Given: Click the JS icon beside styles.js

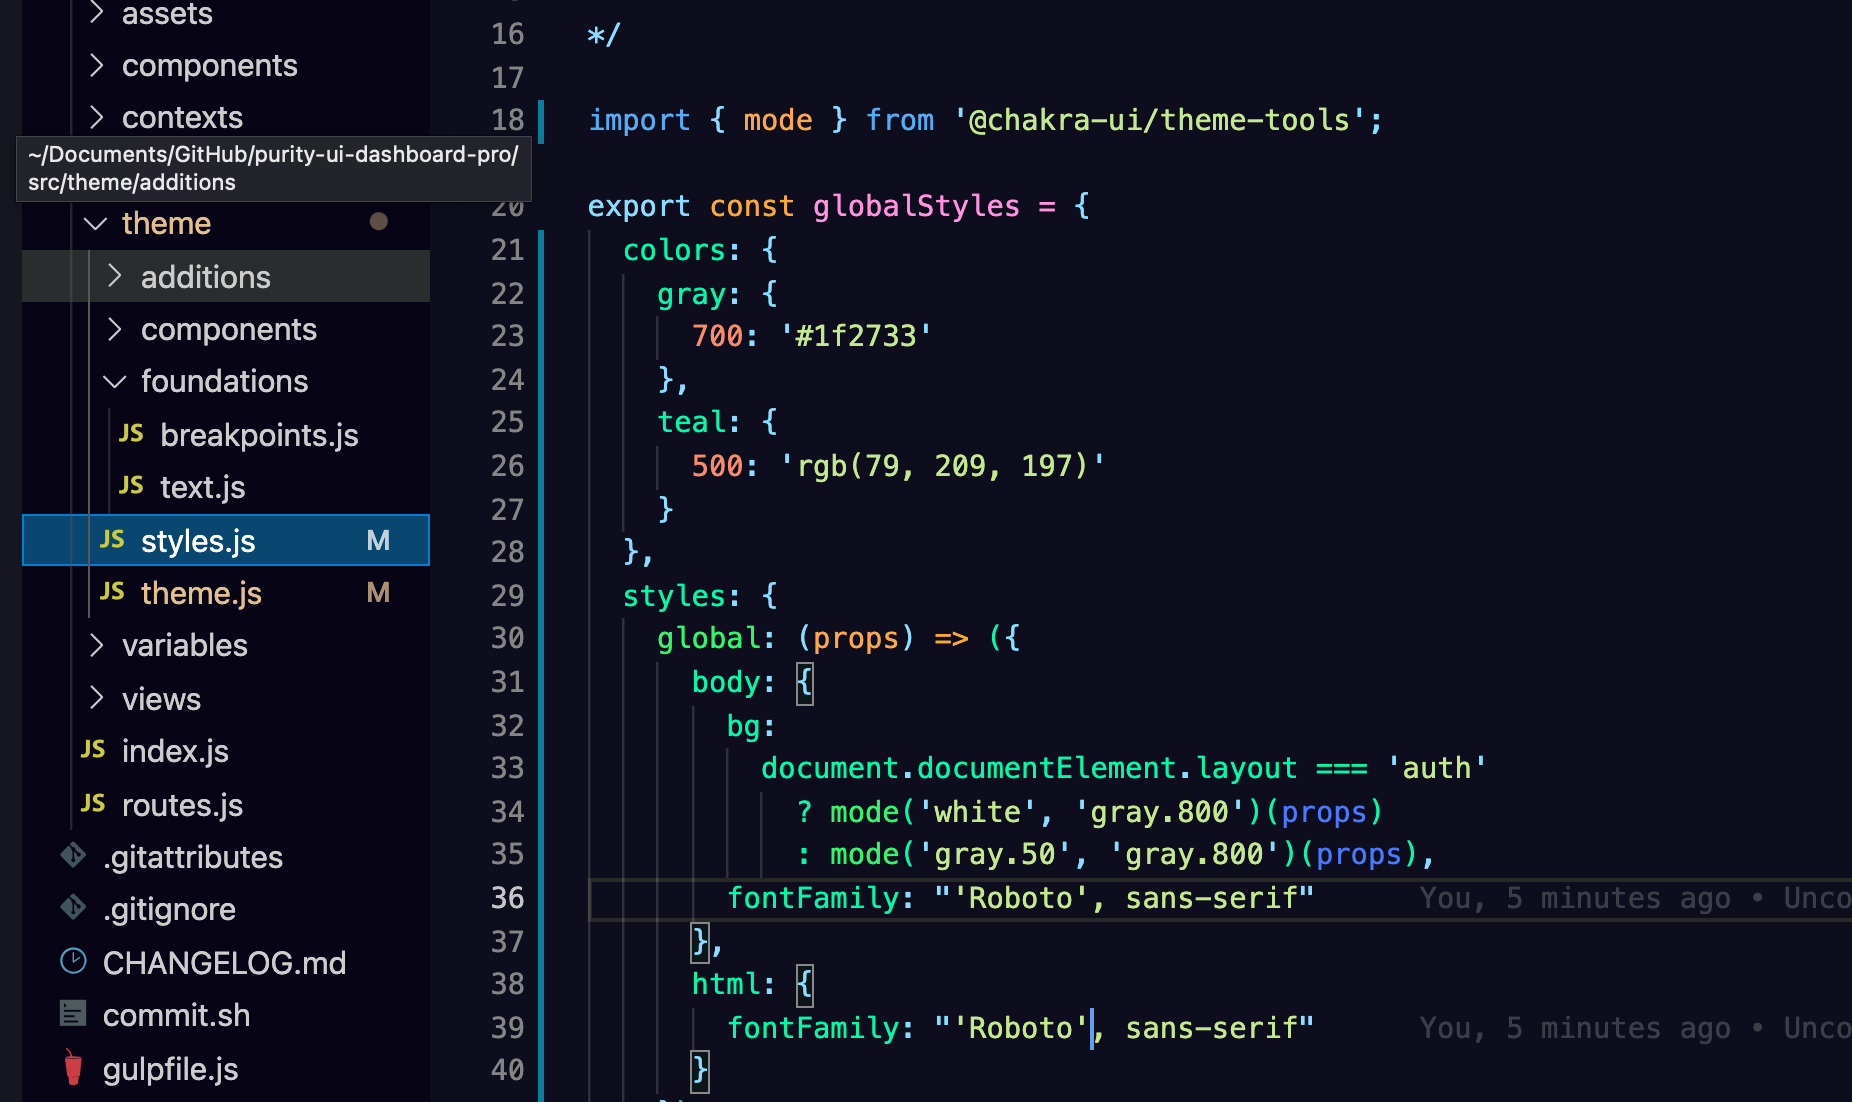Looking at the screenshot, I should click(x=111, y=540).
